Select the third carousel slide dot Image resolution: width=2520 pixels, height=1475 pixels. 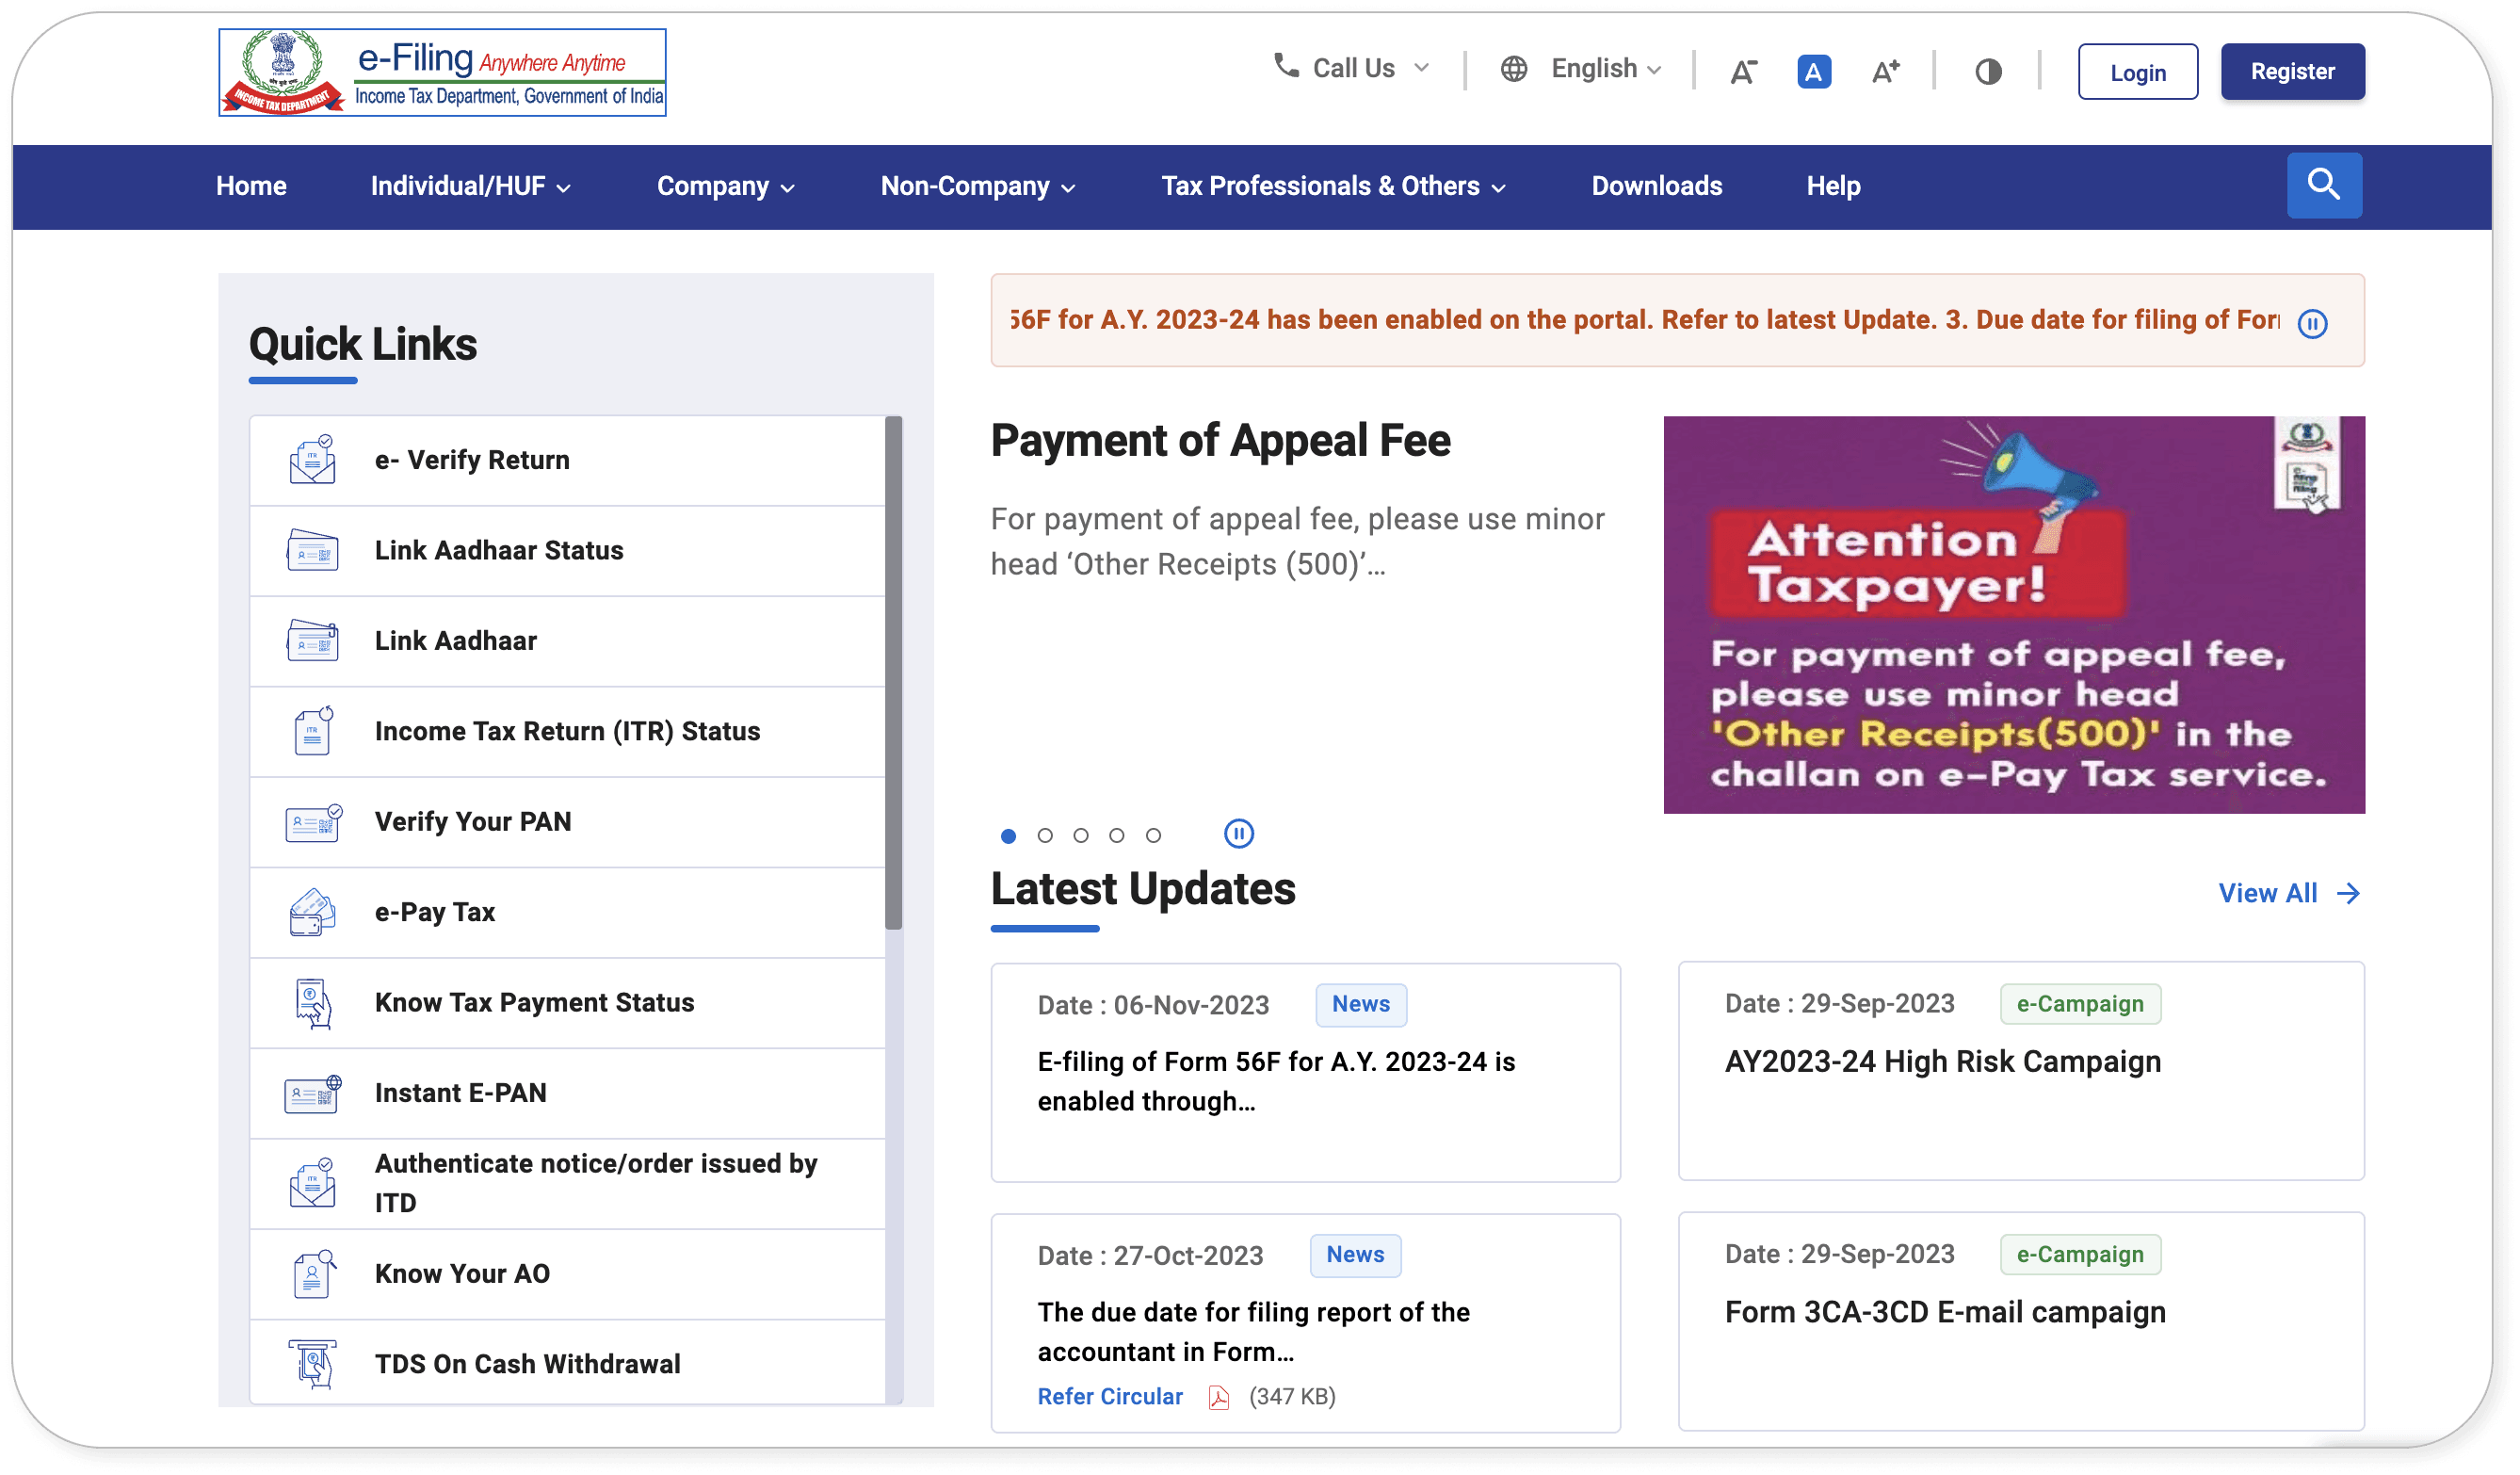(x=1080, y=835)
